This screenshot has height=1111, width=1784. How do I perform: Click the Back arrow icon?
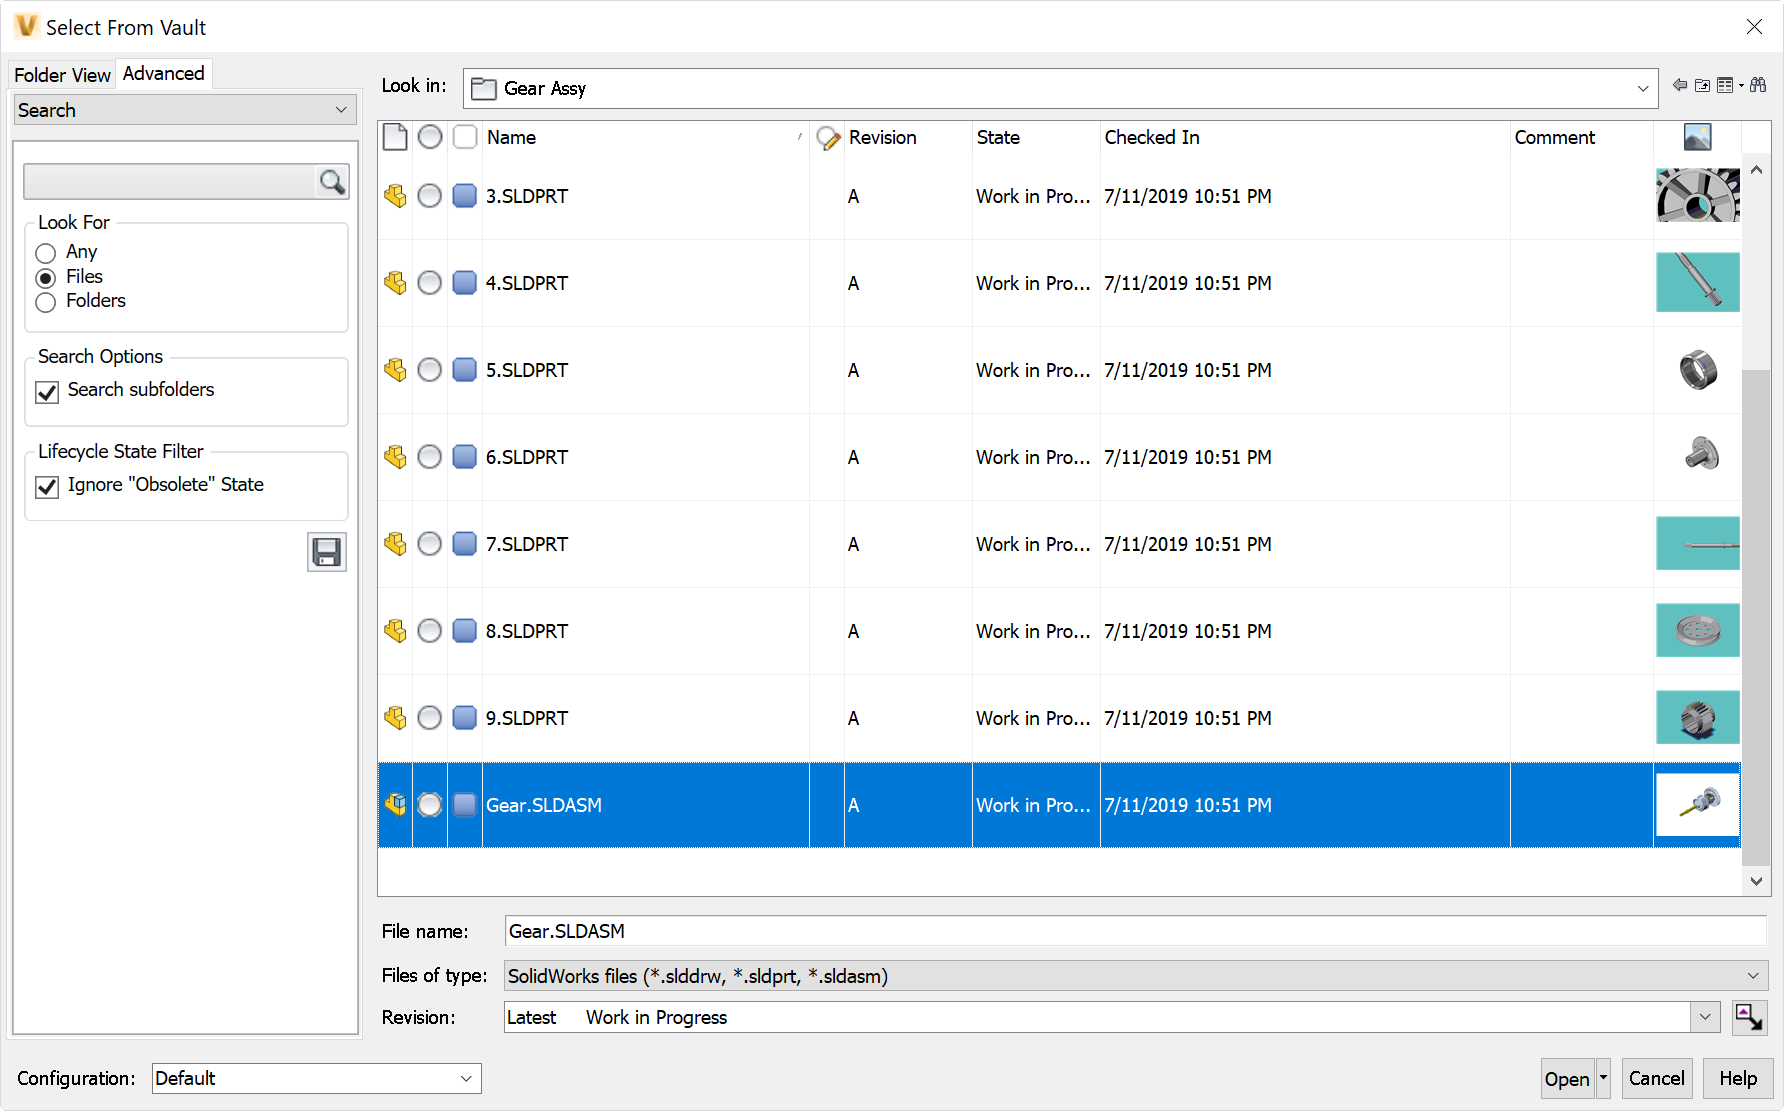[x=1680, y=85]
